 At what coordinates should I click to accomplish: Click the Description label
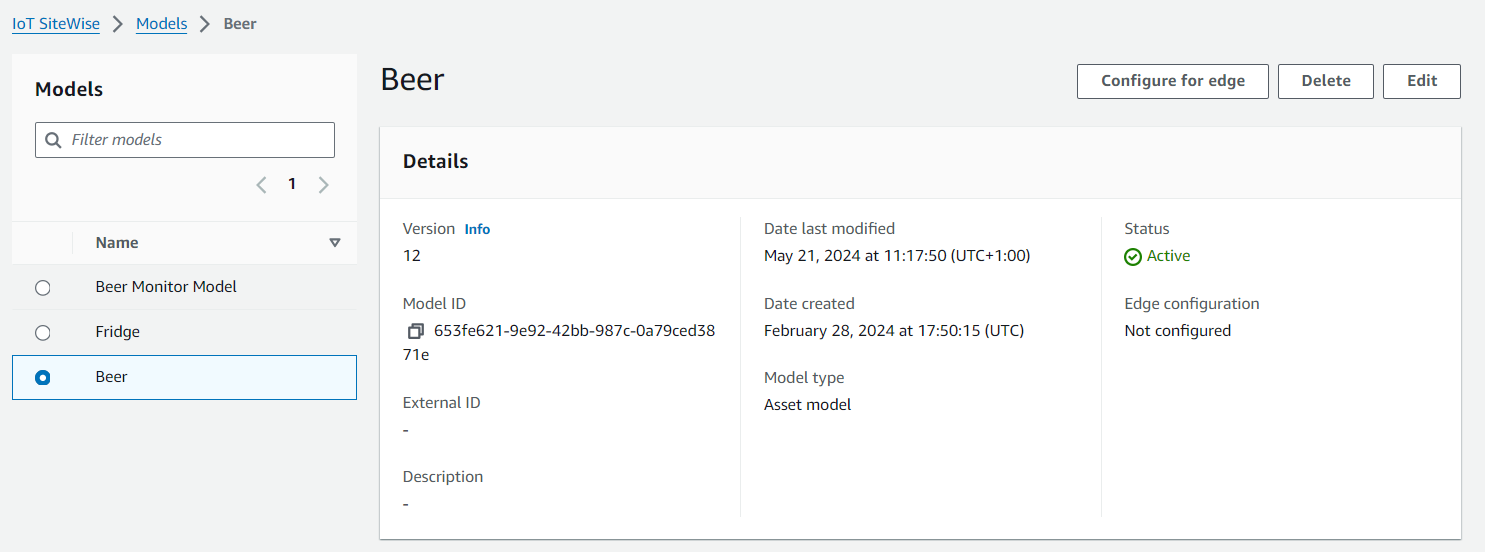pyautogui.click(x=443, y=477)
